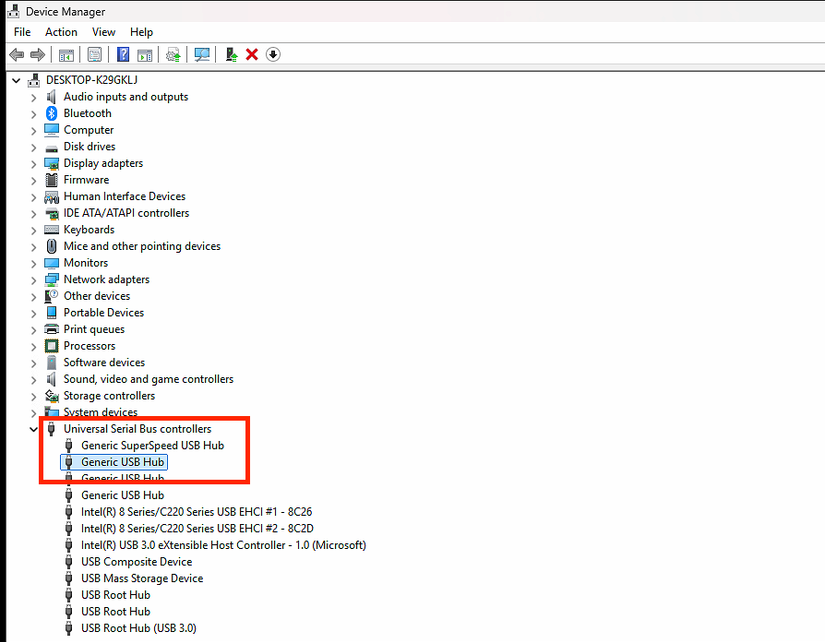
Task: Expand the IDE ATA/ATAPI controllers category
Action: 34,214
